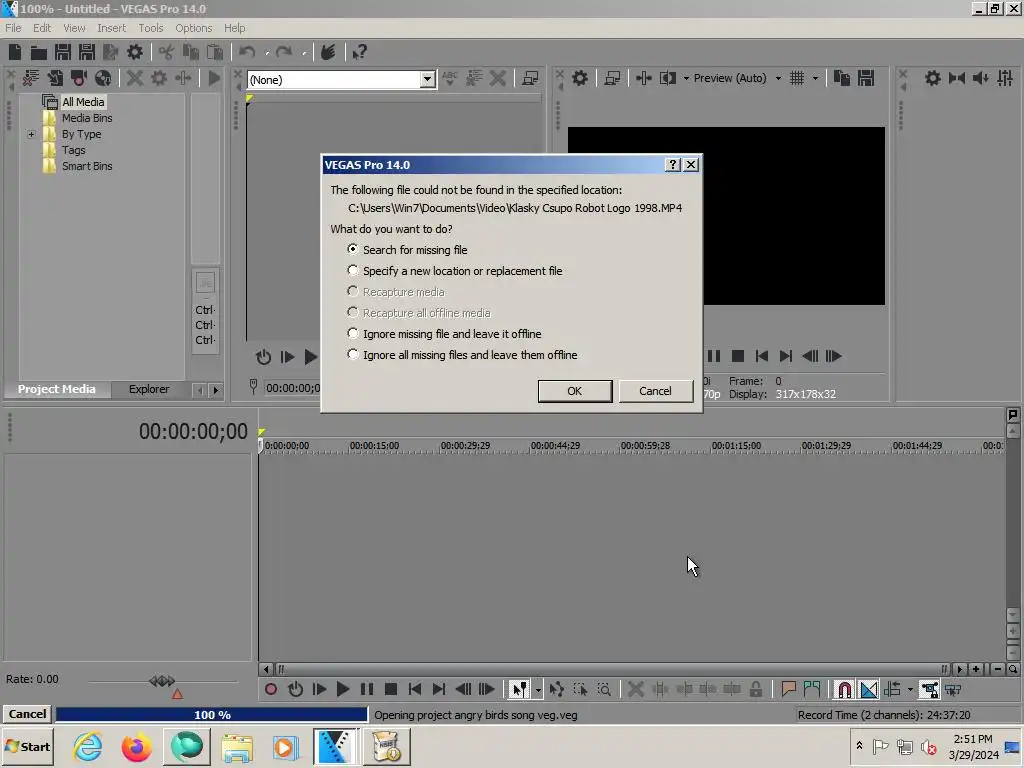The height and width of the screenshot is (768, 1024).
Task: Open the Options menu
Action: tap(193, 28)
